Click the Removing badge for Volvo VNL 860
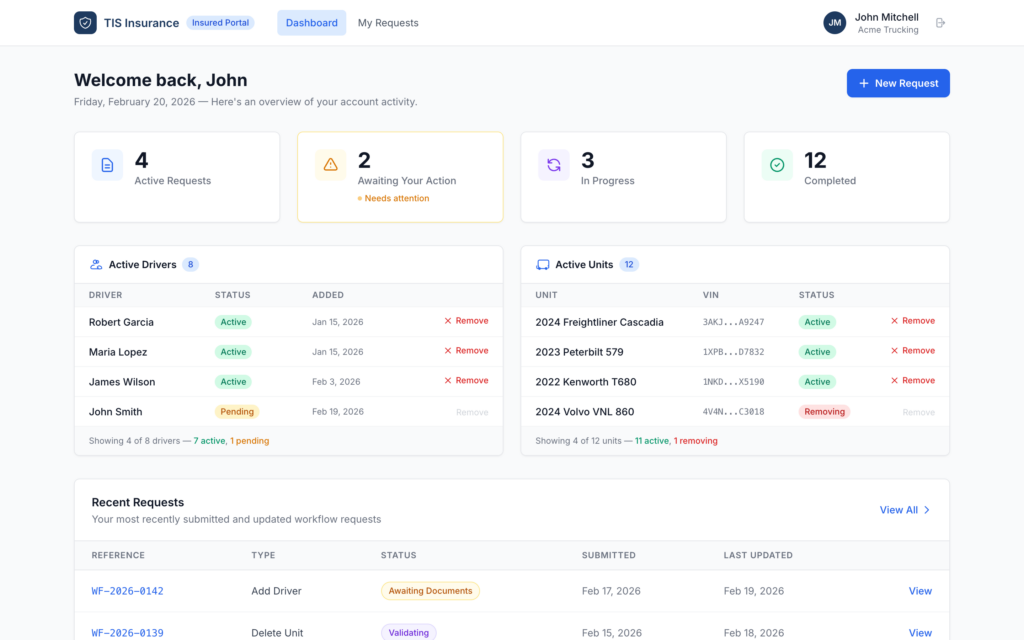This screenshot has height=640, width=1024. click(x=824, y=412)
